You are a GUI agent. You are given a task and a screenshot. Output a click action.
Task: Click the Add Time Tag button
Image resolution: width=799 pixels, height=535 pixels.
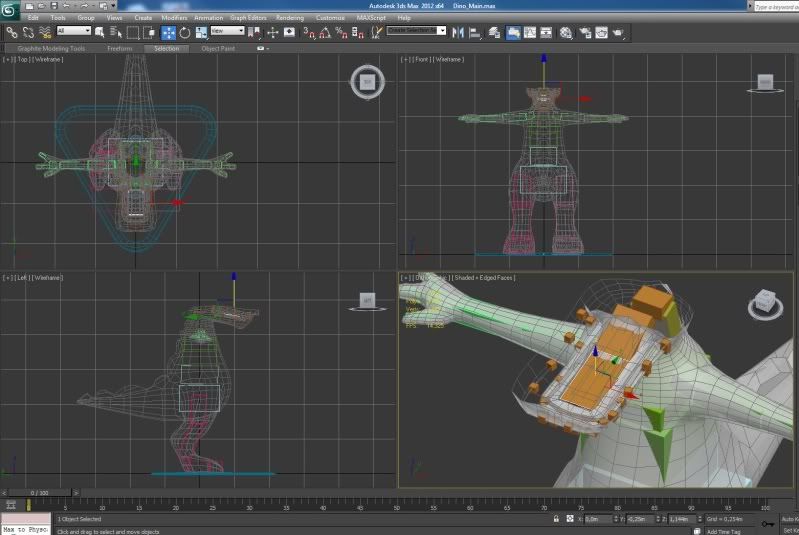724,531
